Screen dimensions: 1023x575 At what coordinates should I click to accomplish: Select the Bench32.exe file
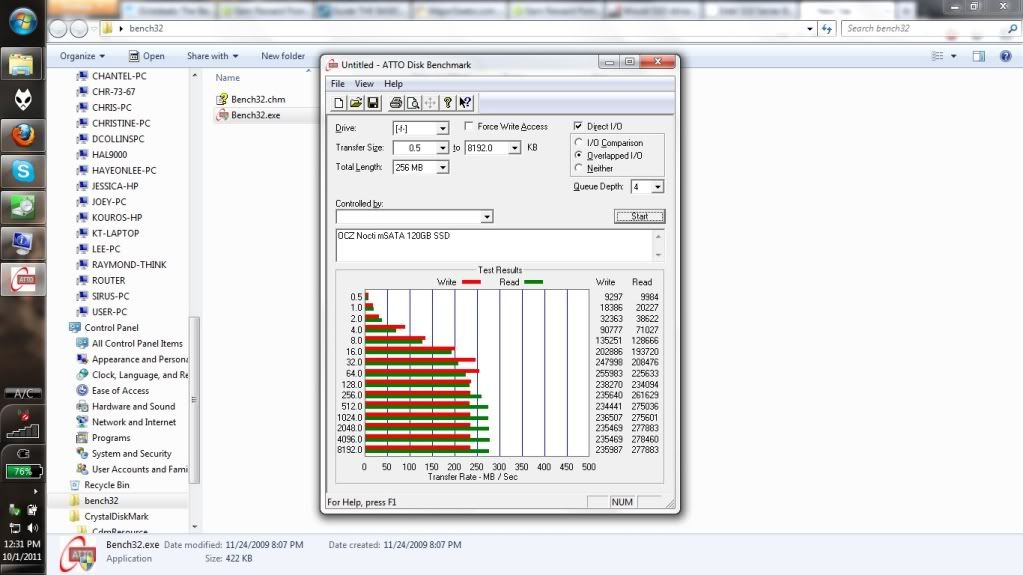point(255,115)
